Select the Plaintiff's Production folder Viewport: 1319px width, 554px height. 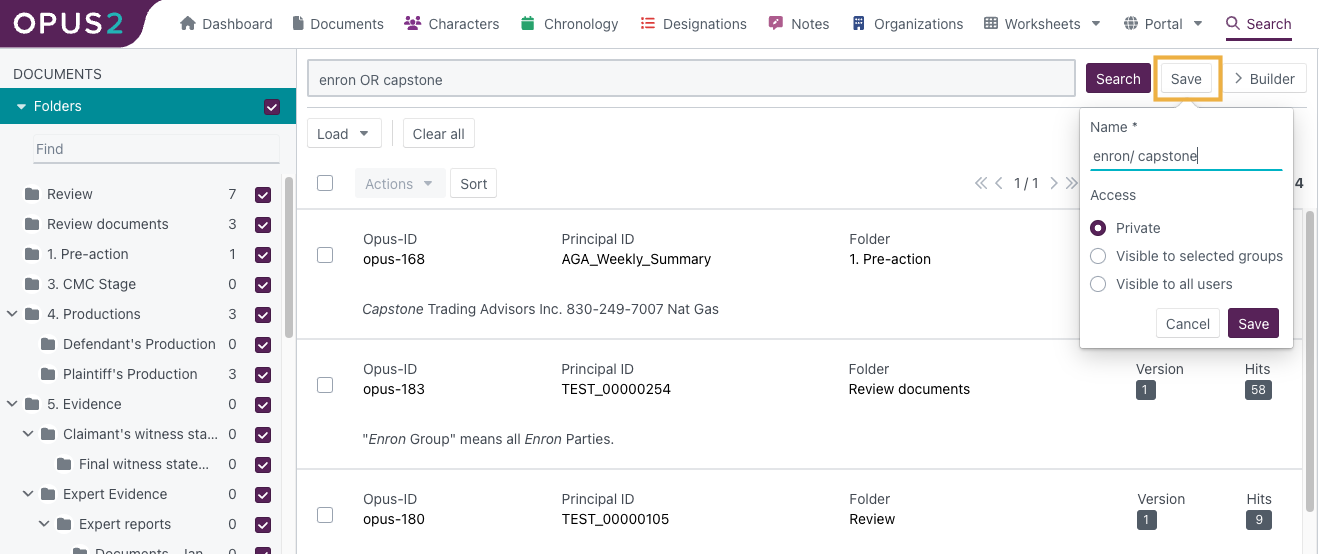(x=130, y=374)
